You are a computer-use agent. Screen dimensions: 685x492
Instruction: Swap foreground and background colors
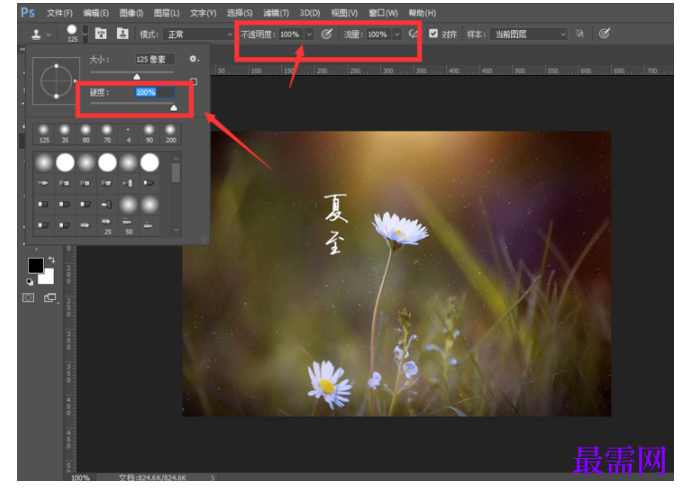tap(52, 260)
